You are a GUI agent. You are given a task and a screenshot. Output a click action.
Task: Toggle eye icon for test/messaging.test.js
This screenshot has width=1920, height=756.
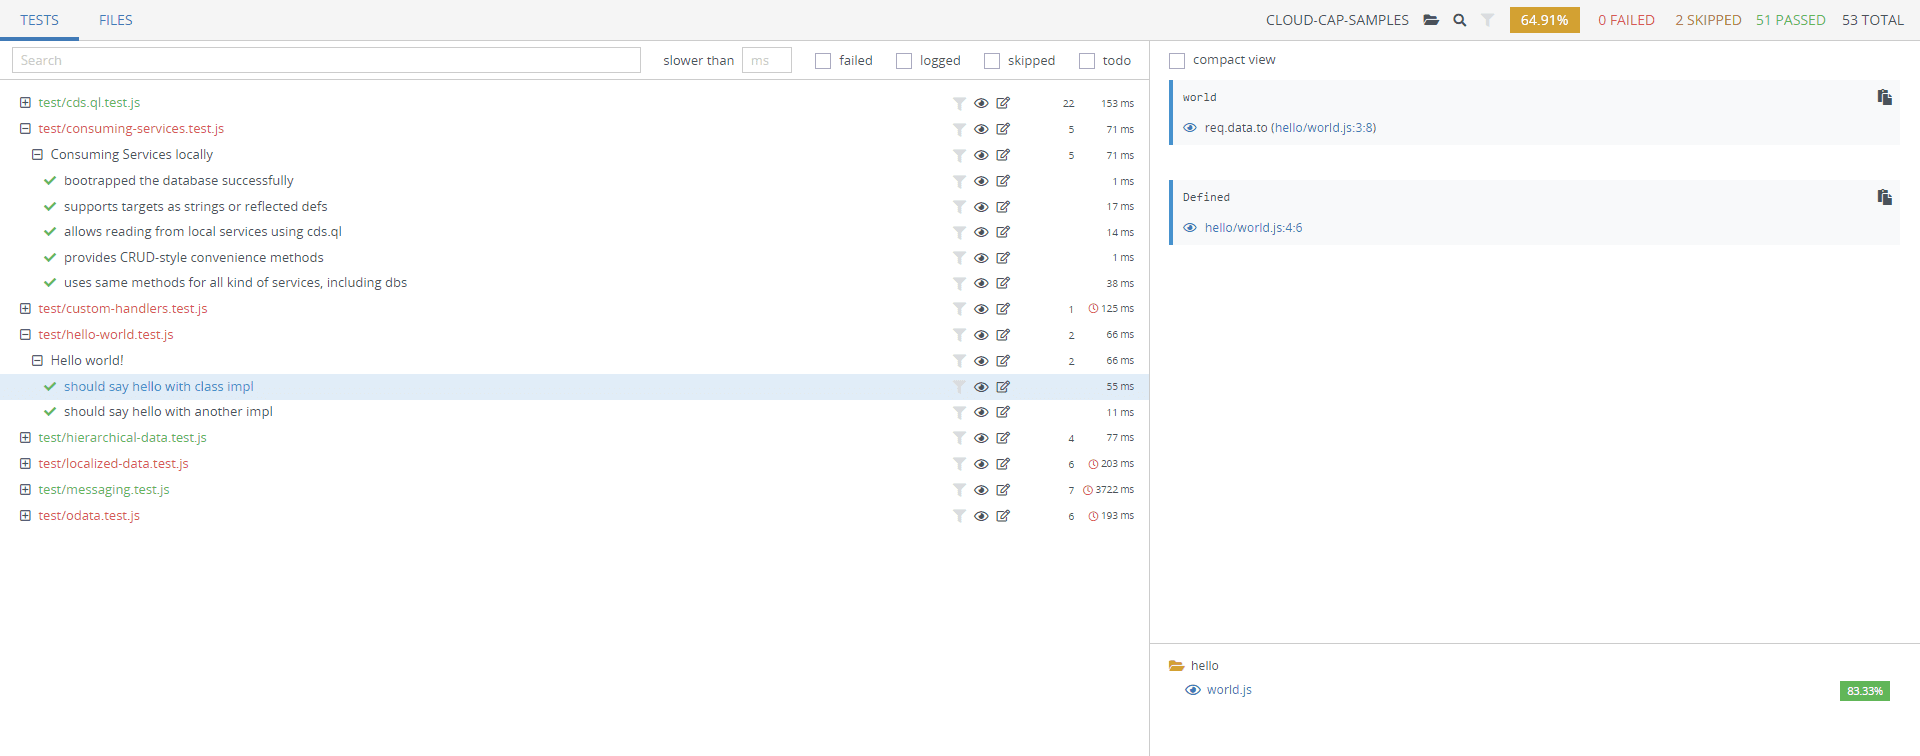click(x=981, y=490)
